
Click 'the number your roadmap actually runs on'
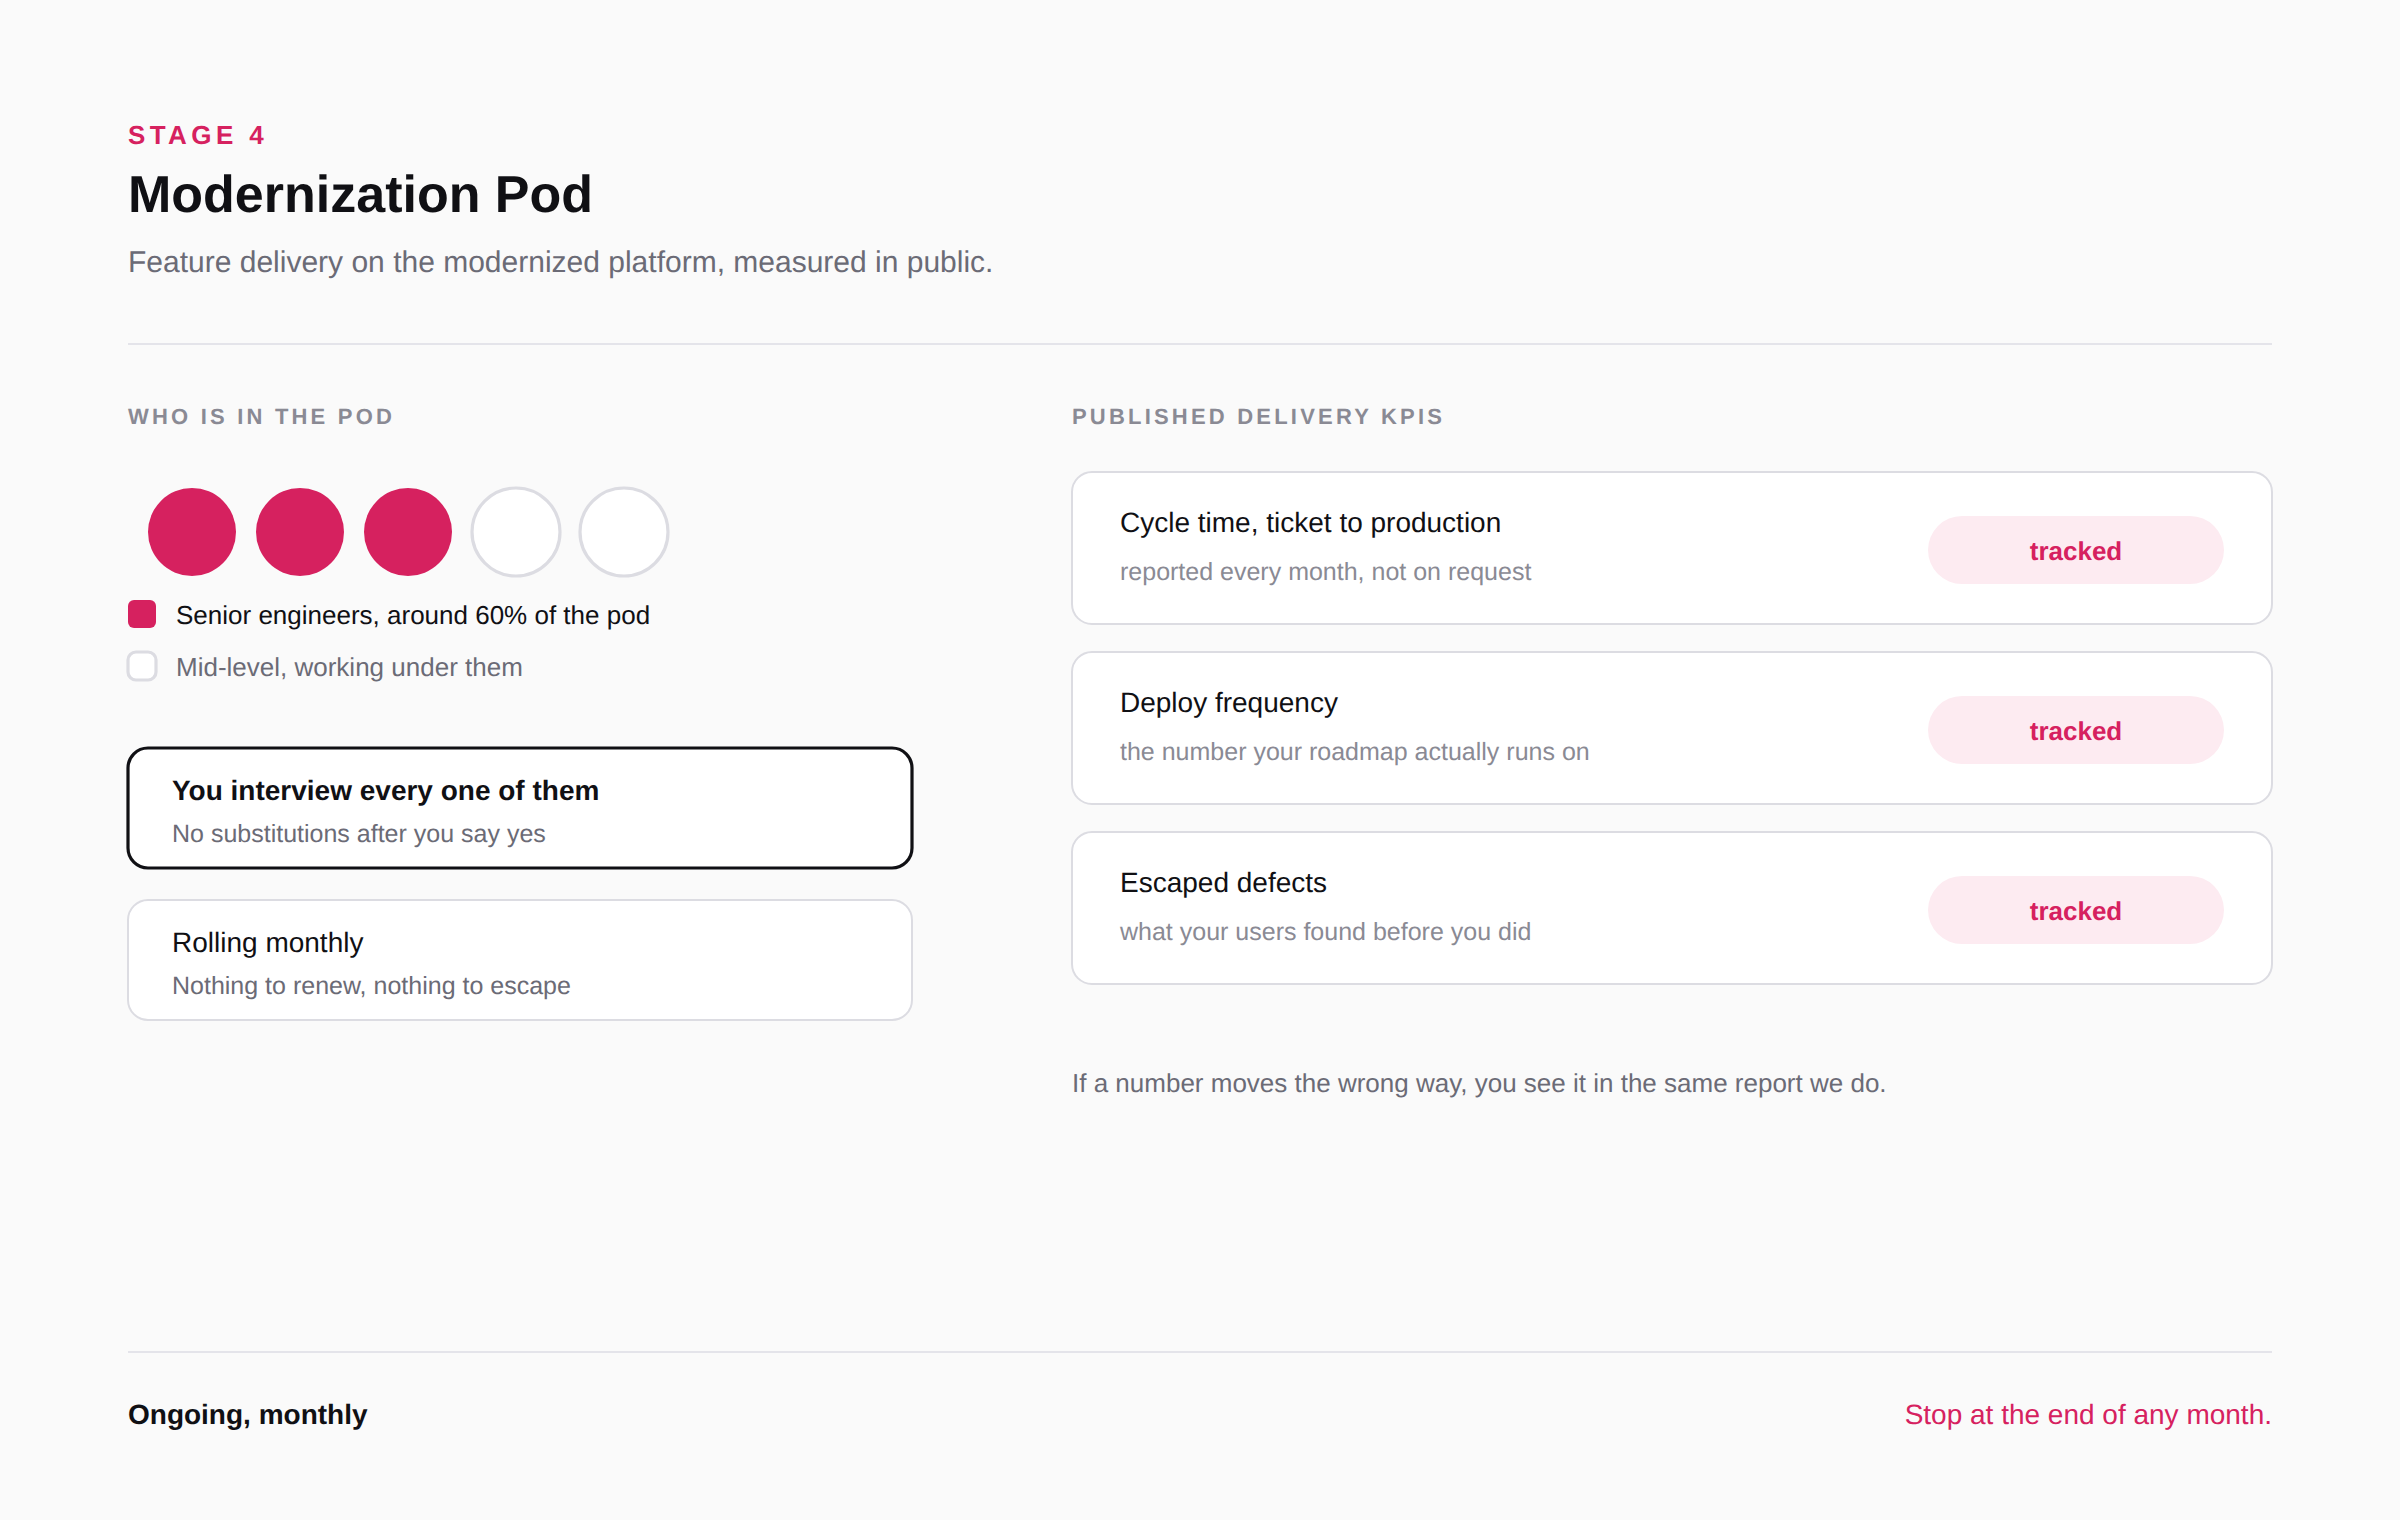[x=1354, y=752]
